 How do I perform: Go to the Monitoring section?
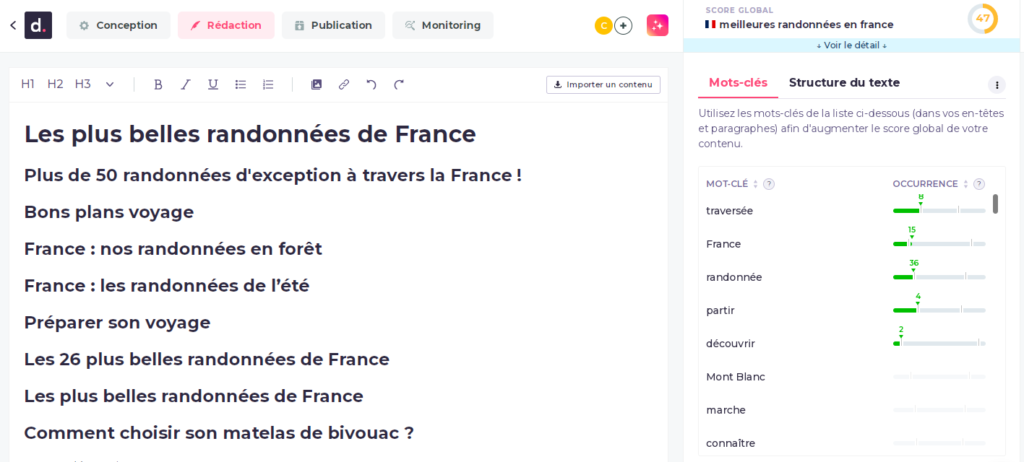[x=442, y=25]
